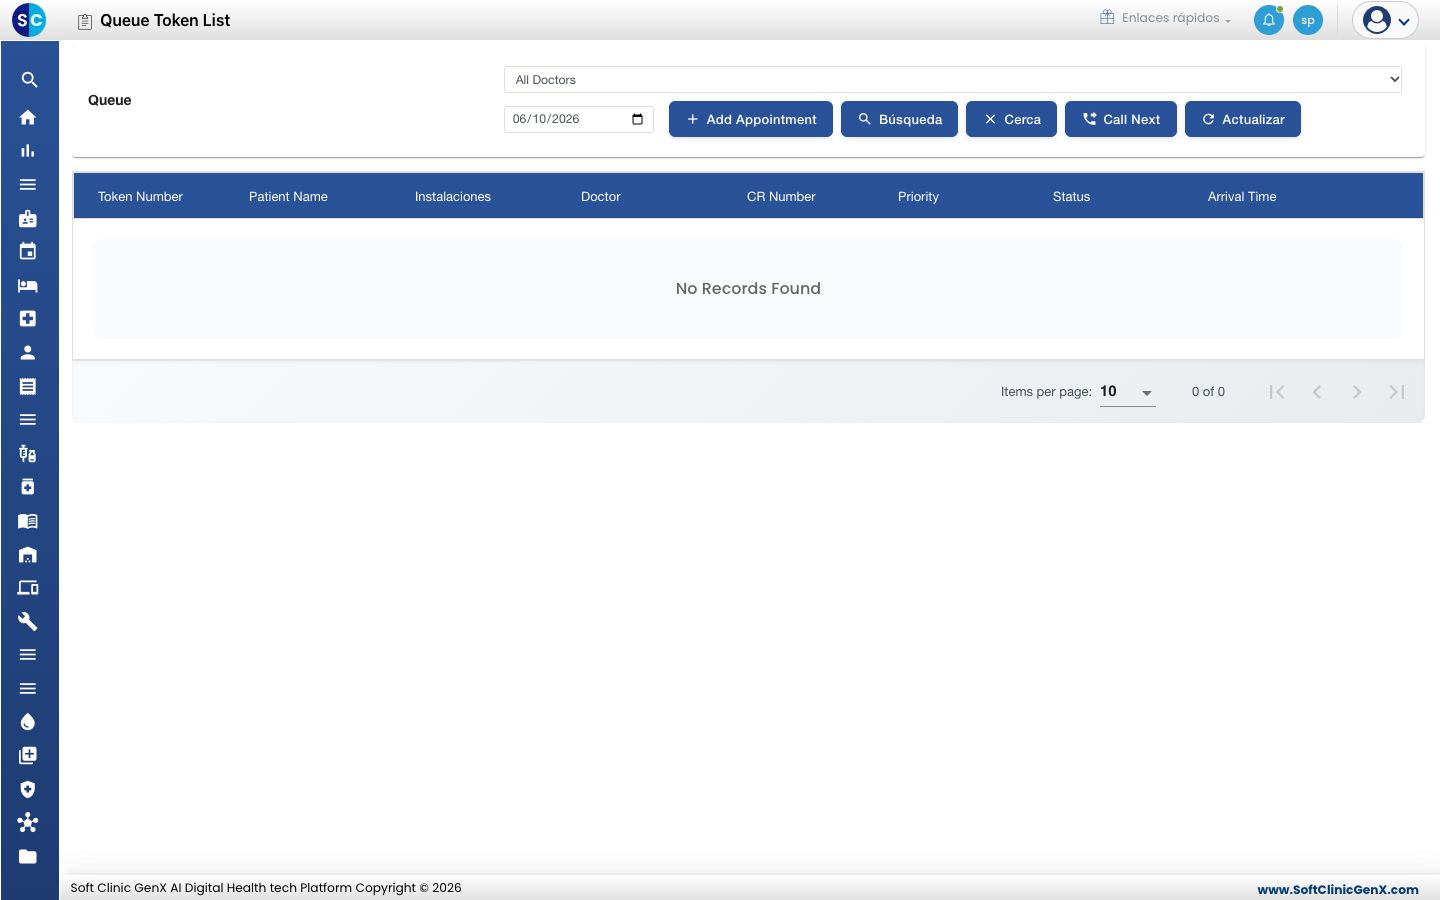This screenshot has height=900, width=1440.
Task: Open the folder icon in sidebar
Action: tap(28, 856)
